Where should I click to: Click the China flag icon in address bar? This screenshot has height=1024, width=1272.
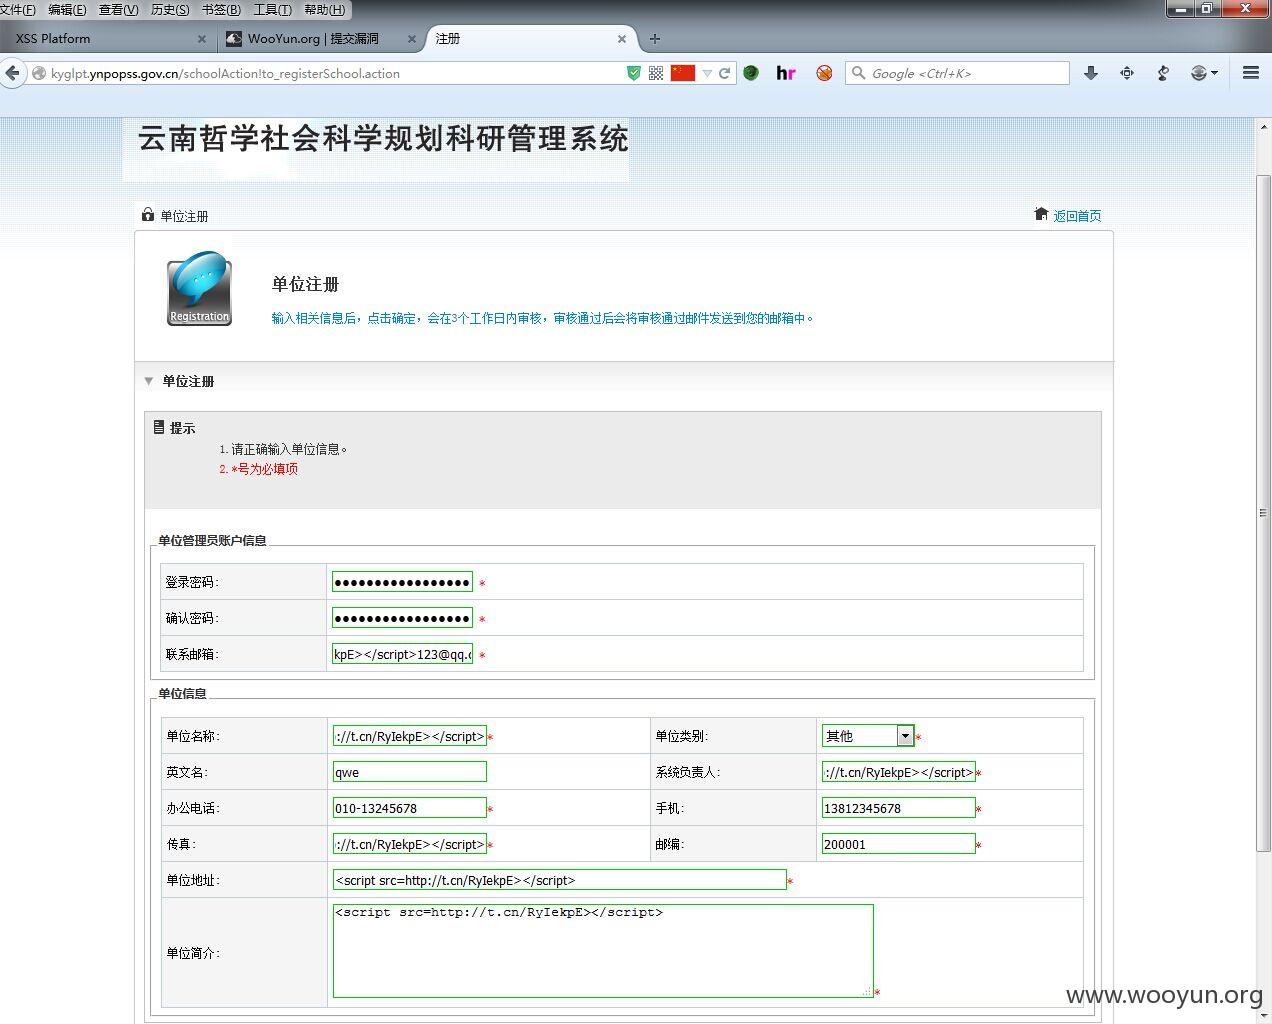click(683, 73)
